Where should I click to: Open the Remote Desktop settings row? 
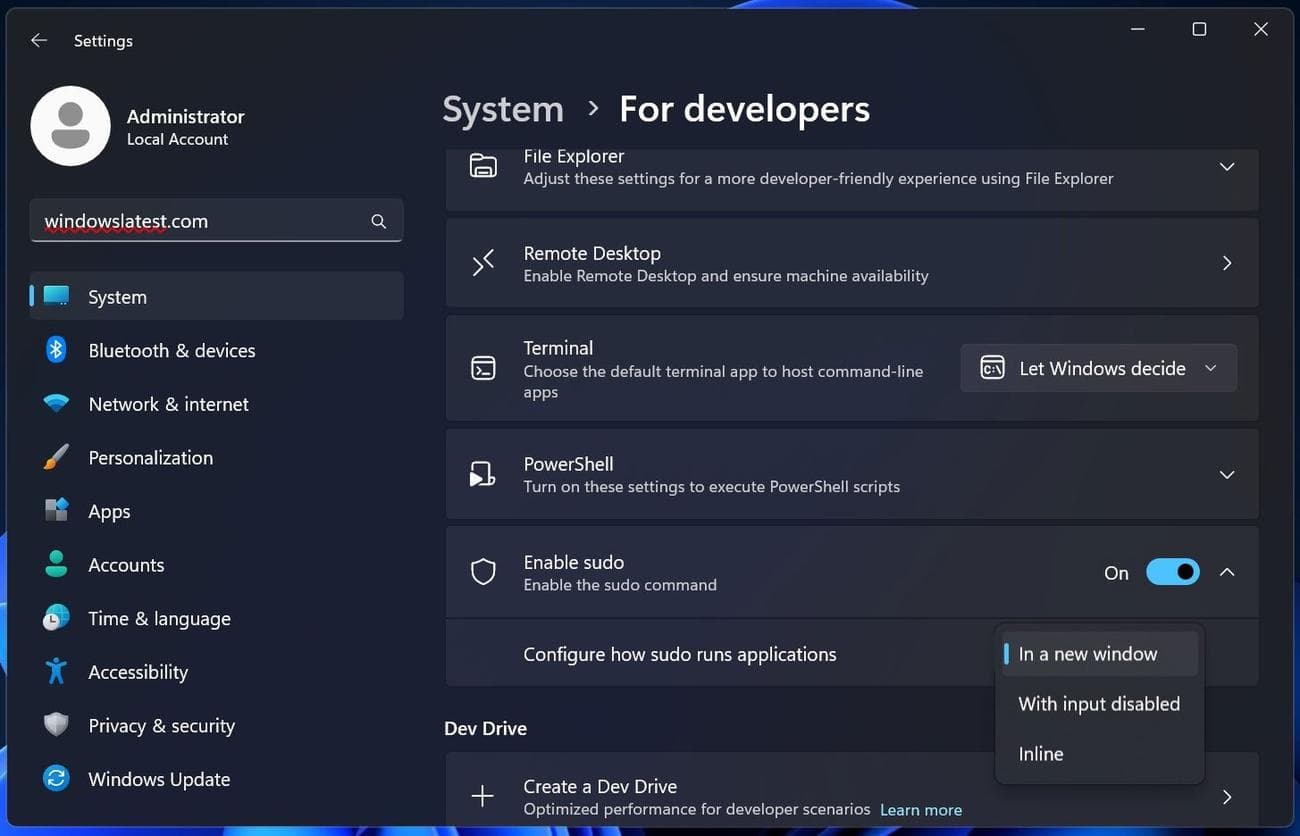tap(850, 264)
